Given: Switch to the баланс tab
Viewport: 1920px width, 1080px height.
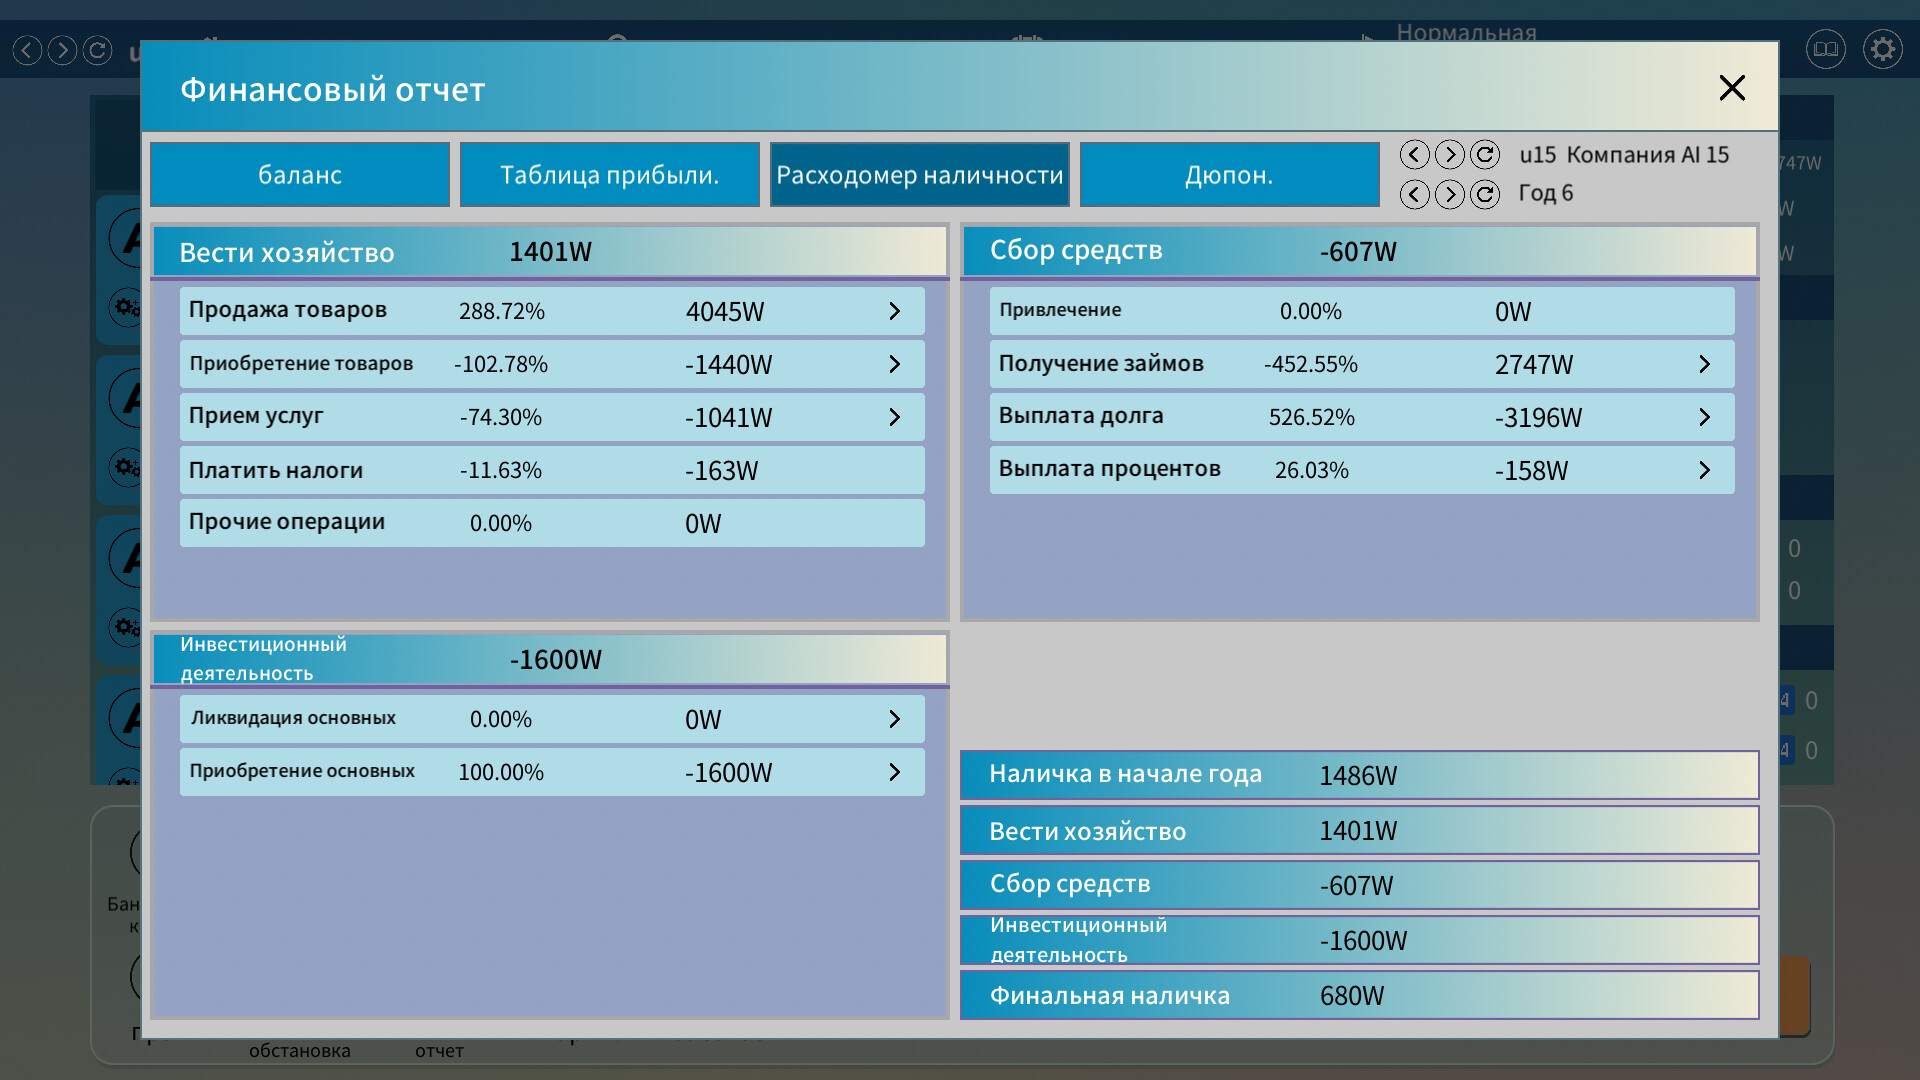Looking at the screenshot, I should coord(300,175).
